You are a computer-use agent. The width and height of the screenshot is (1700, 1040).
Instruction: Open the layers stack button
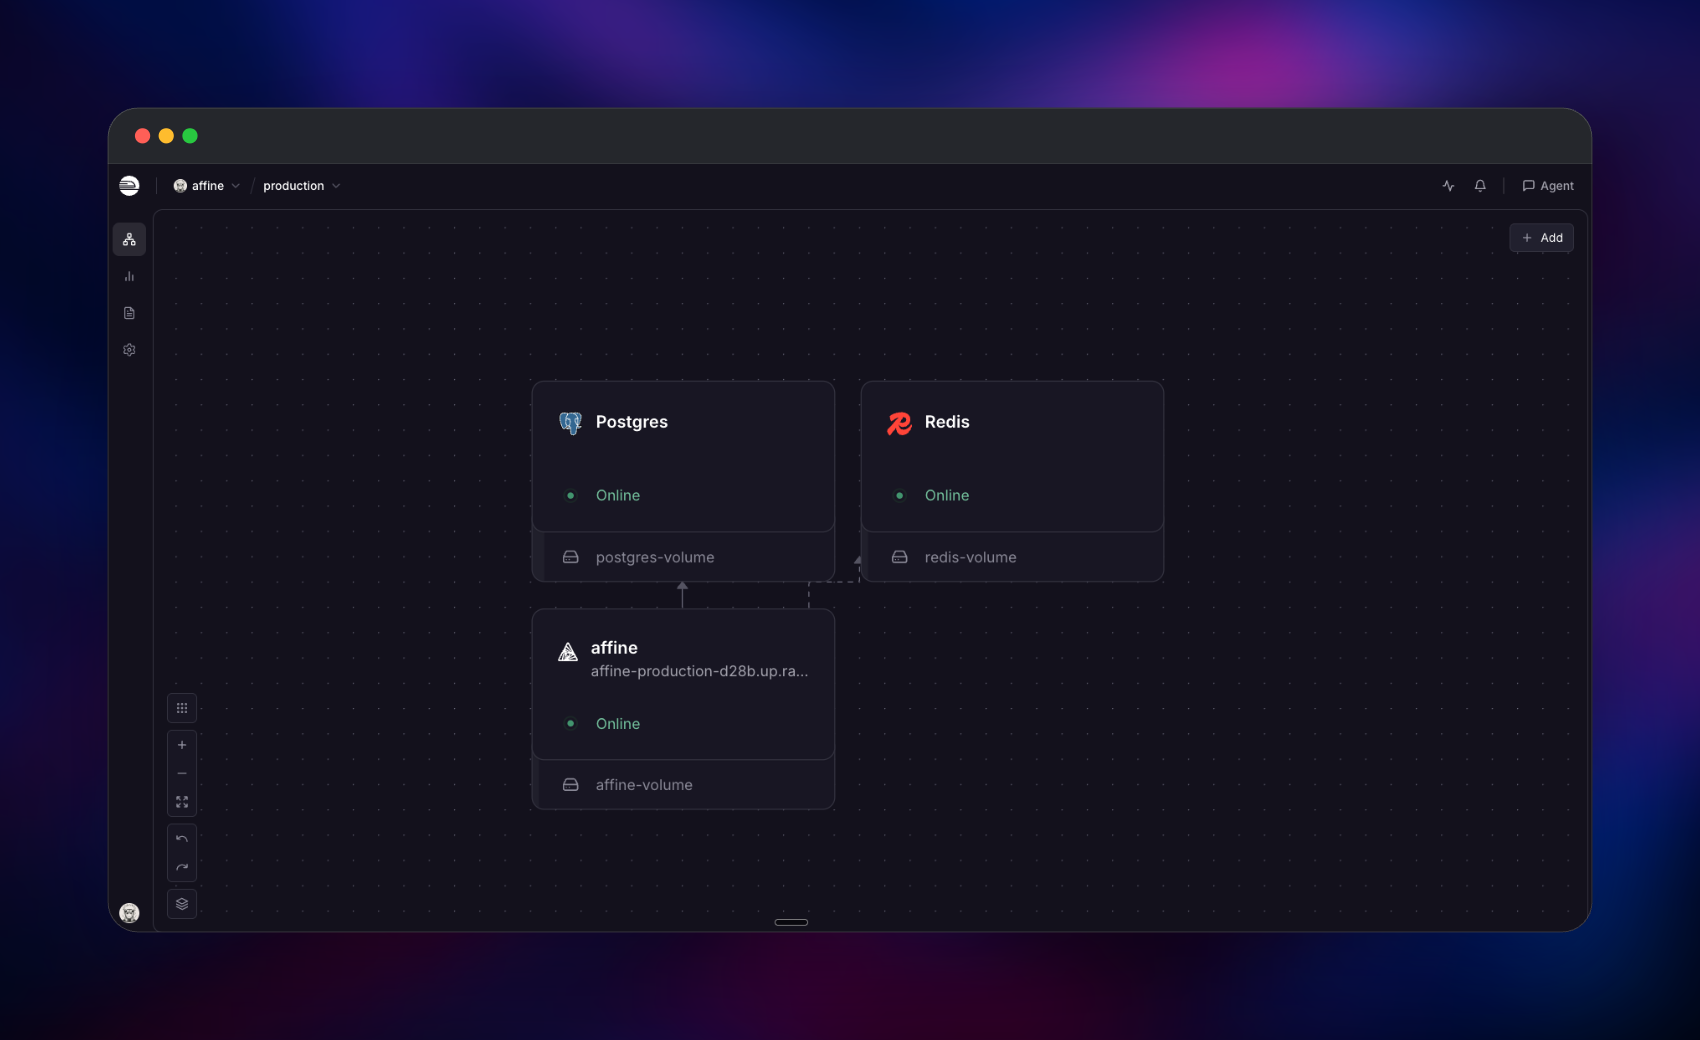[182, 904]
